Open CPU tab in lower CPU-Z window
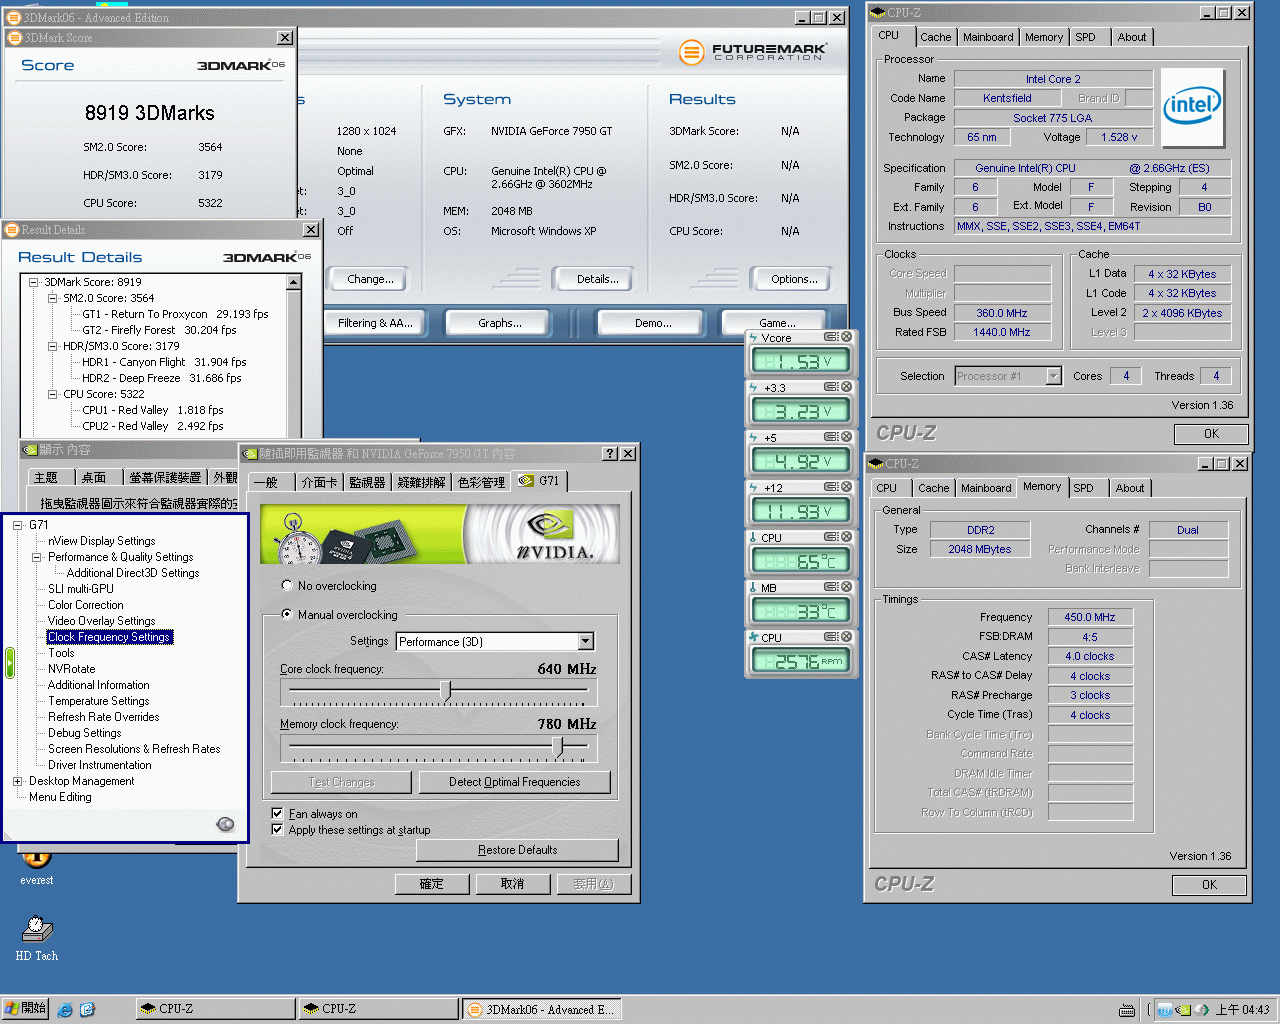Image resolution: width=1280 pixels, height=1024 pixels. pyautogui.click(x=887, y=488)
